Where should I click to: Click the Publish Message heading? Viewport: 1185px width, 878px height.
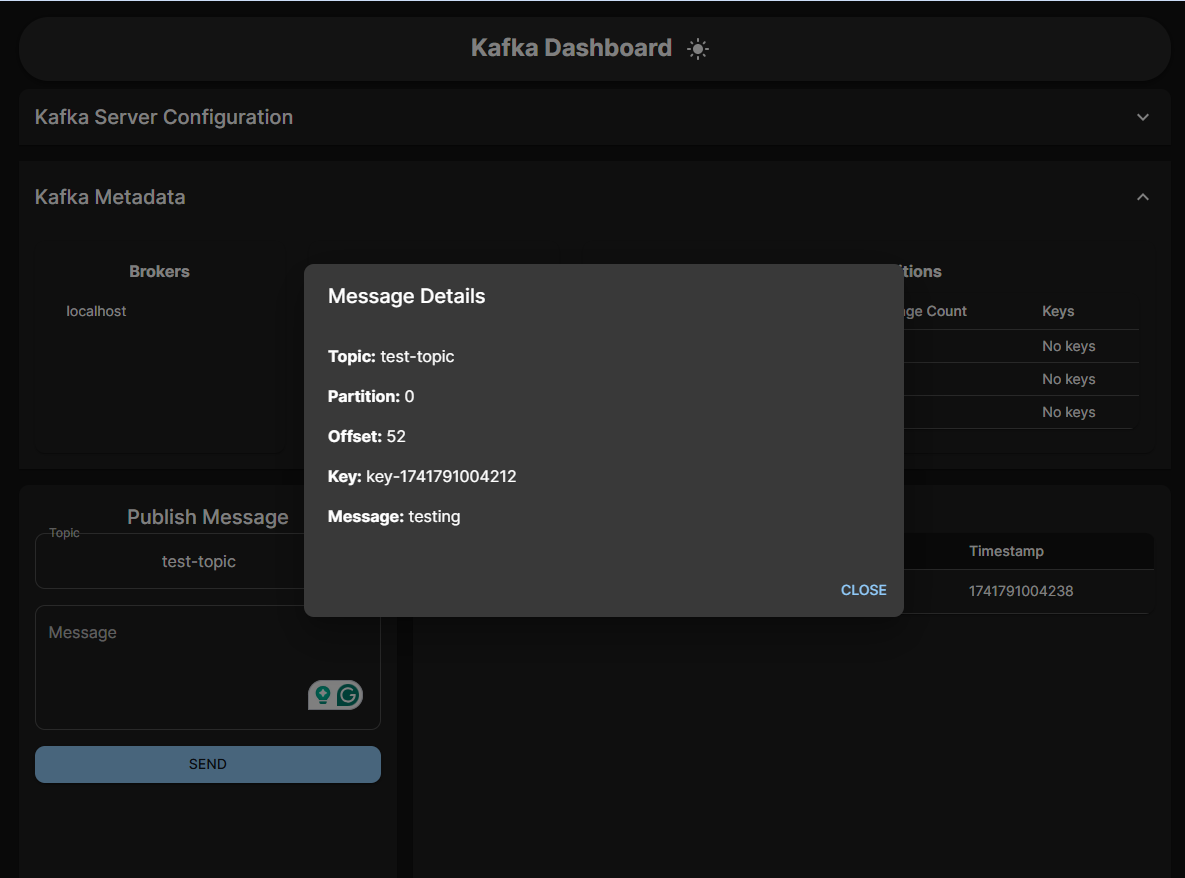[x=208, y=517]
